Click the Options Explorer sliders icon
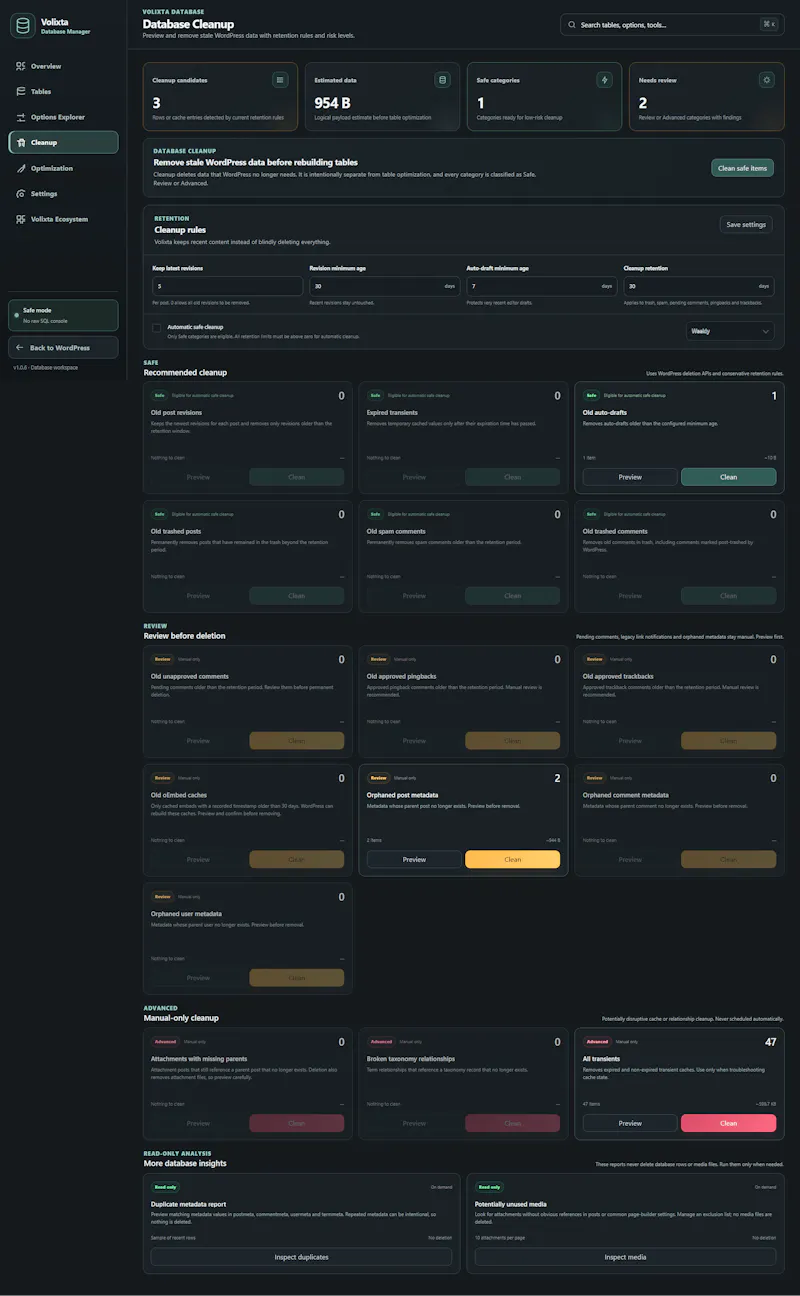This screenshot has width=800, height=1296. click(x=21, y=117)
